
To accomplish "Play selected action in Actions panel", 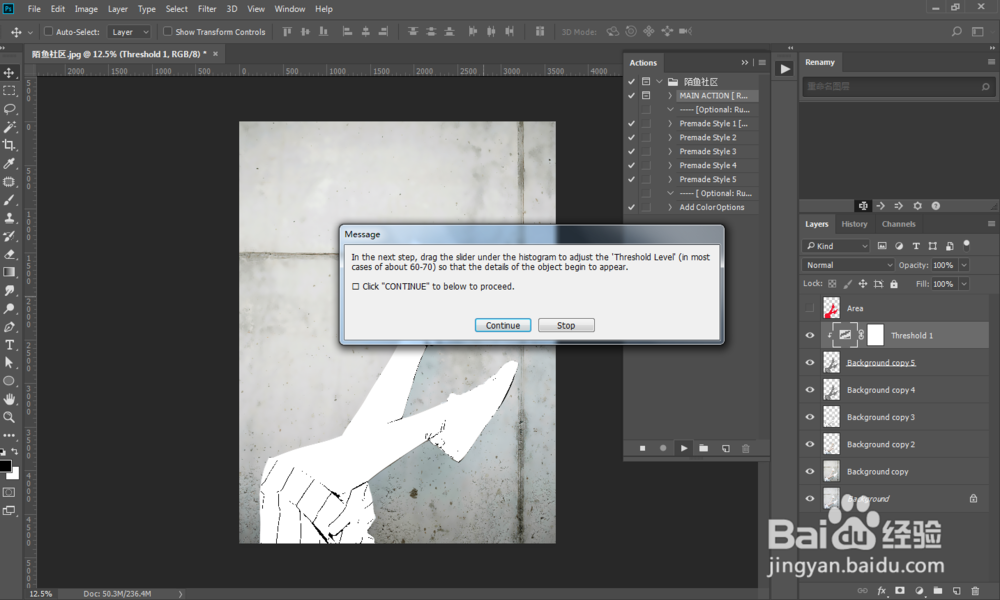I will [684, 449].
